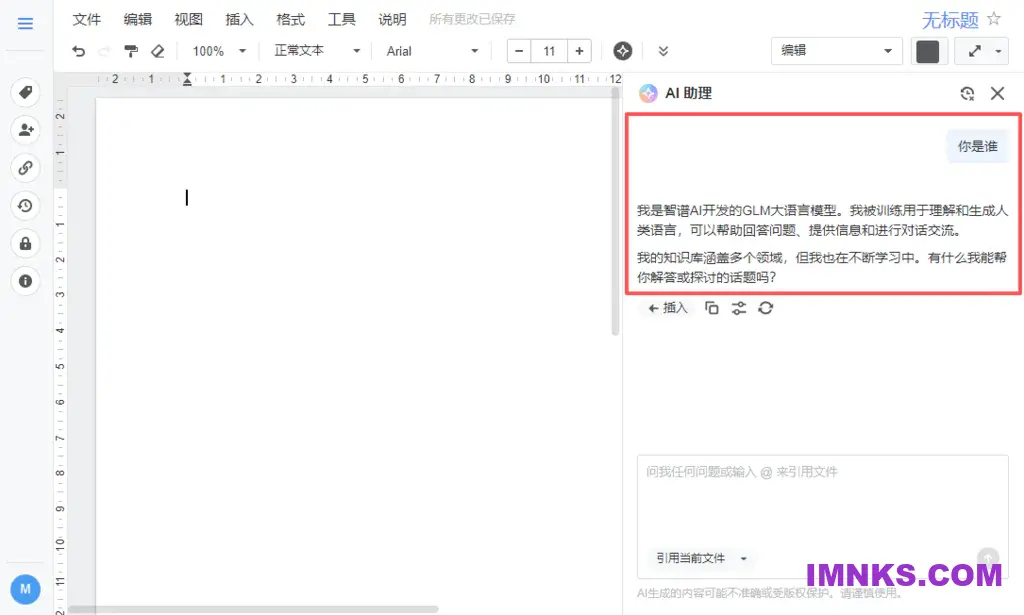Open the zoom level dropdown
The image size is (1024, 615).
pos(215,51)
